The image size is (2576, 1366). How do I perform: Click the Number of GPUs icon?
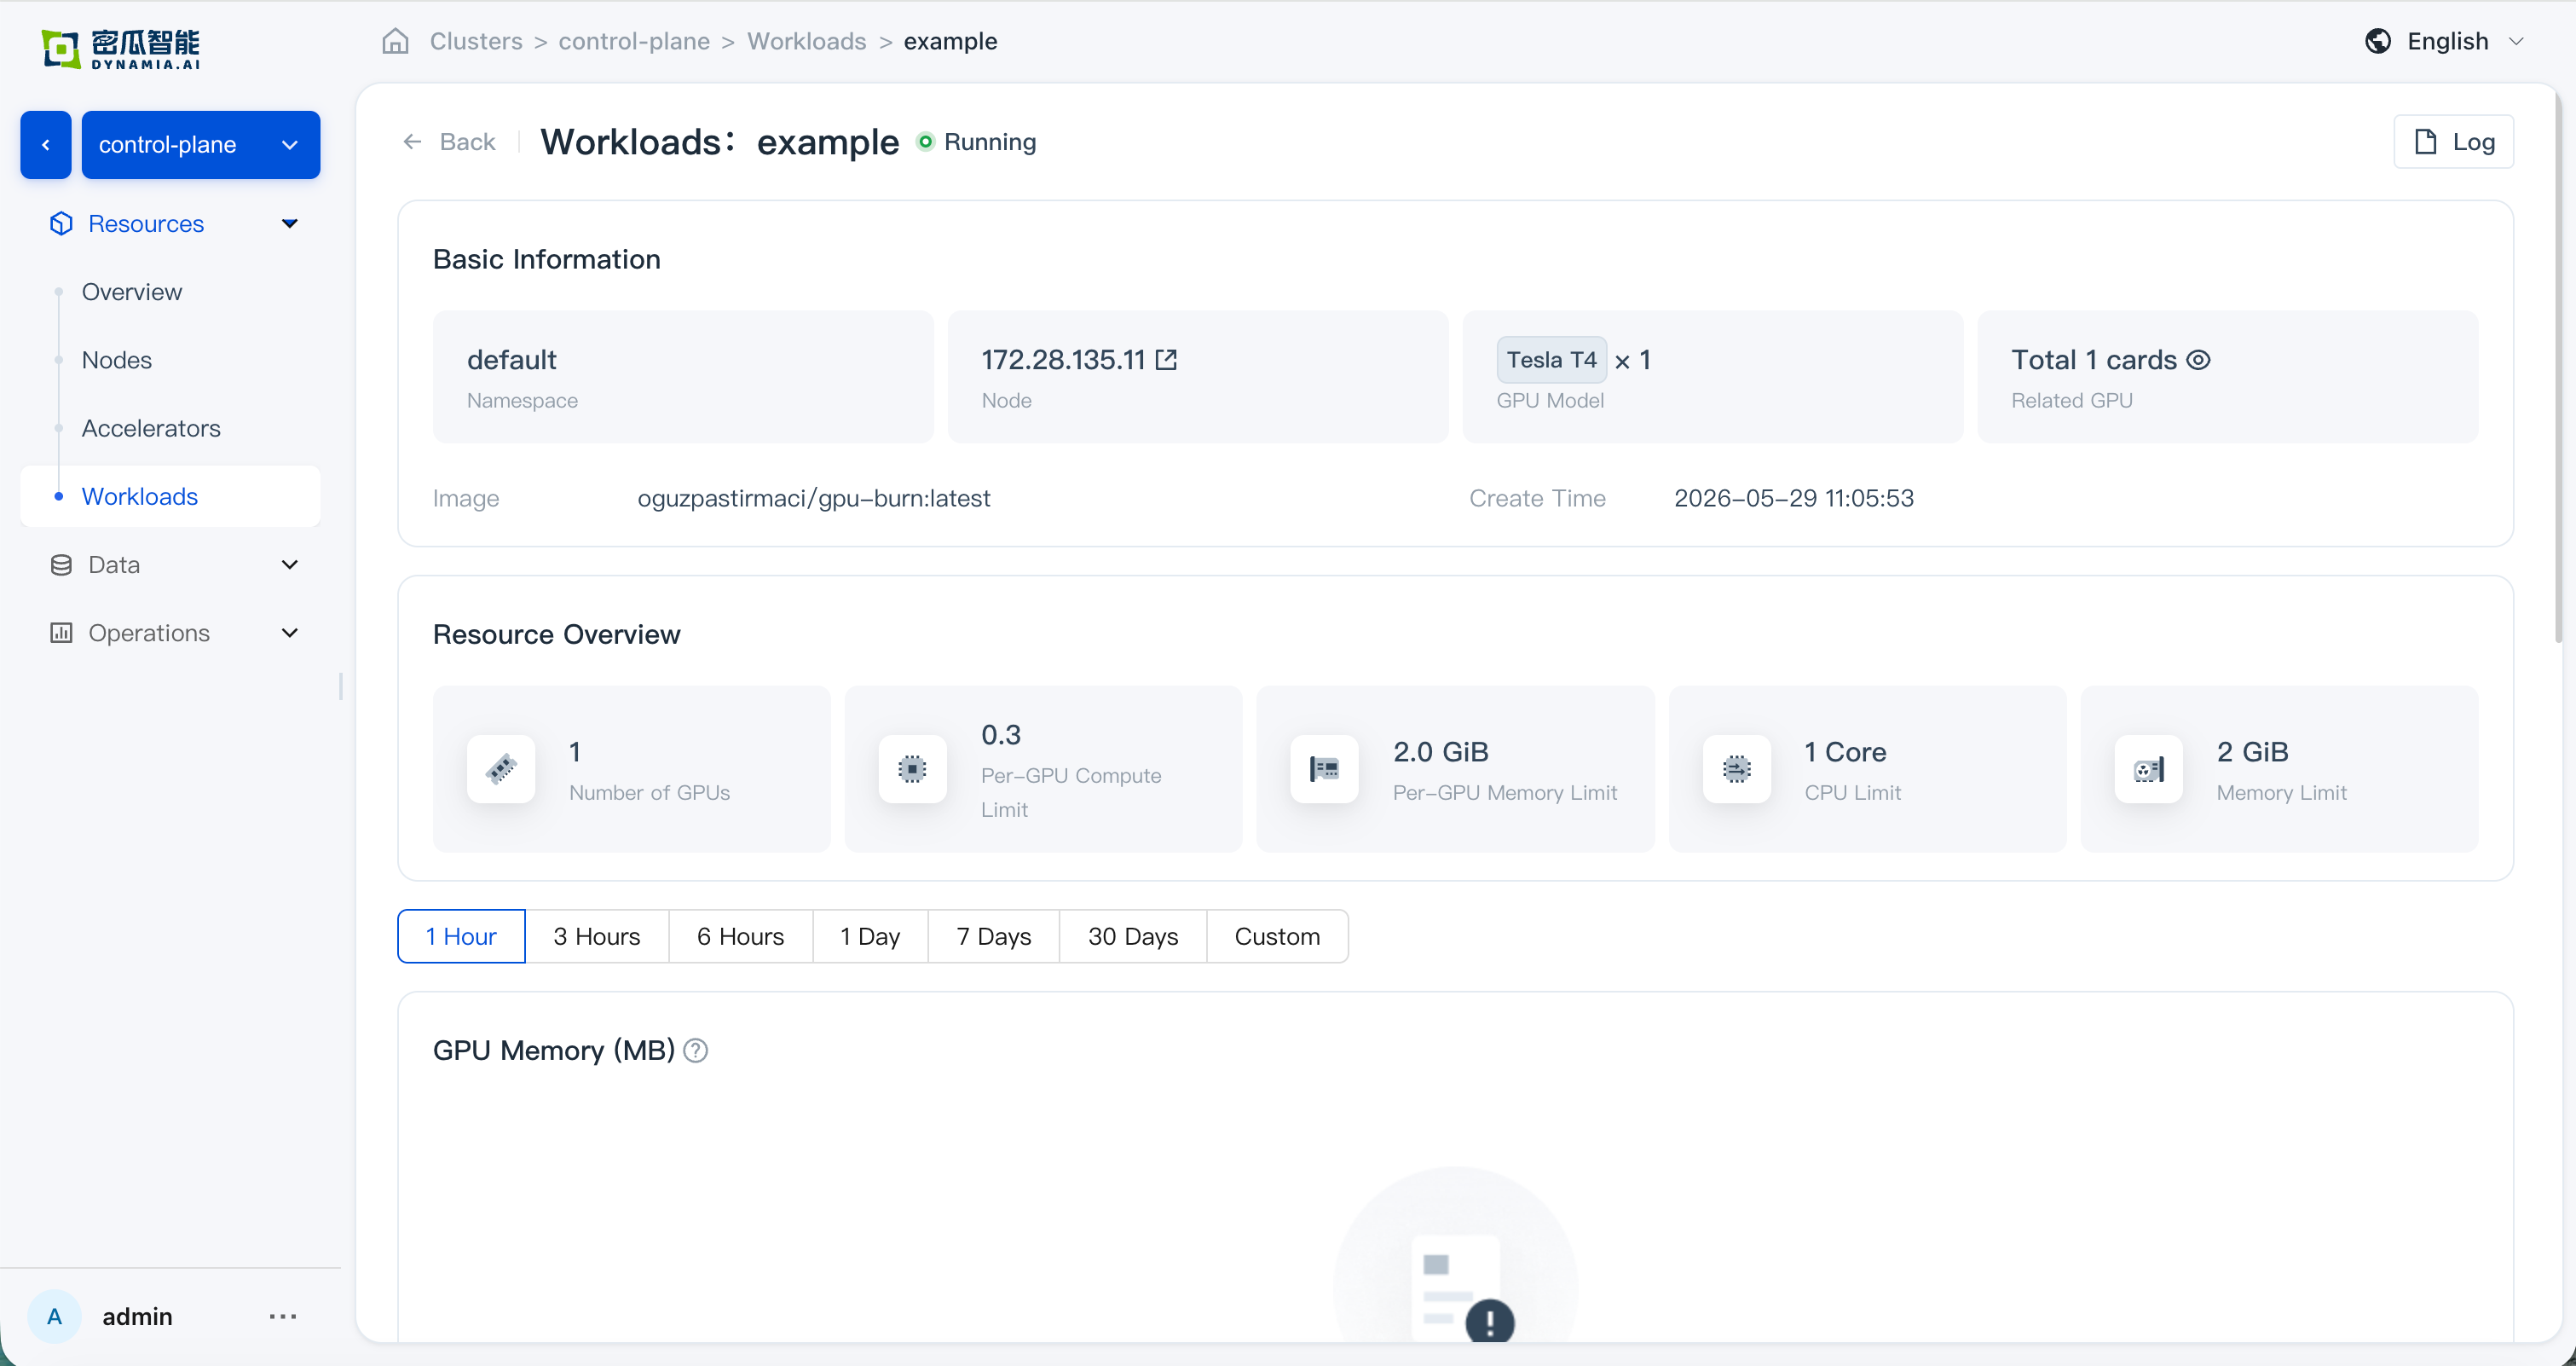click(501, 769)
